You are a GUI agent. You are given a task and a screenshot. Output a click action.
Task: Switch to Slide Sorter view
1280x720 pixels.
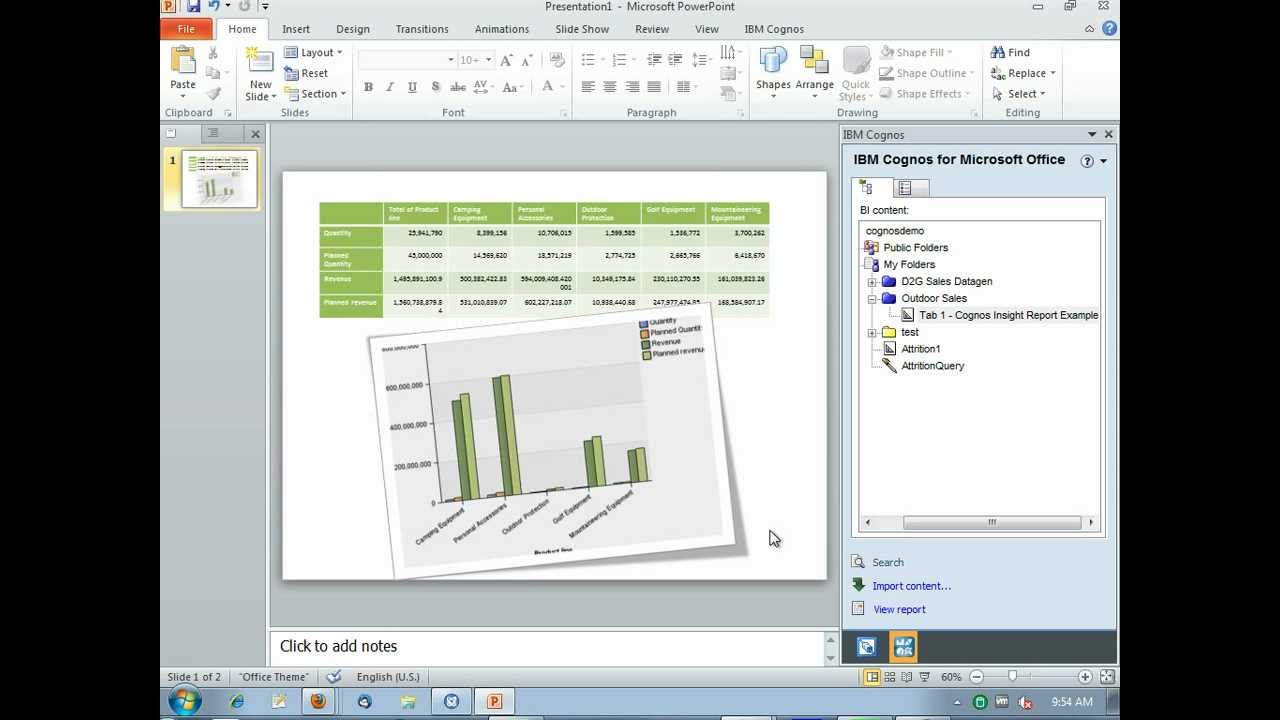click(x=889, y=677)
